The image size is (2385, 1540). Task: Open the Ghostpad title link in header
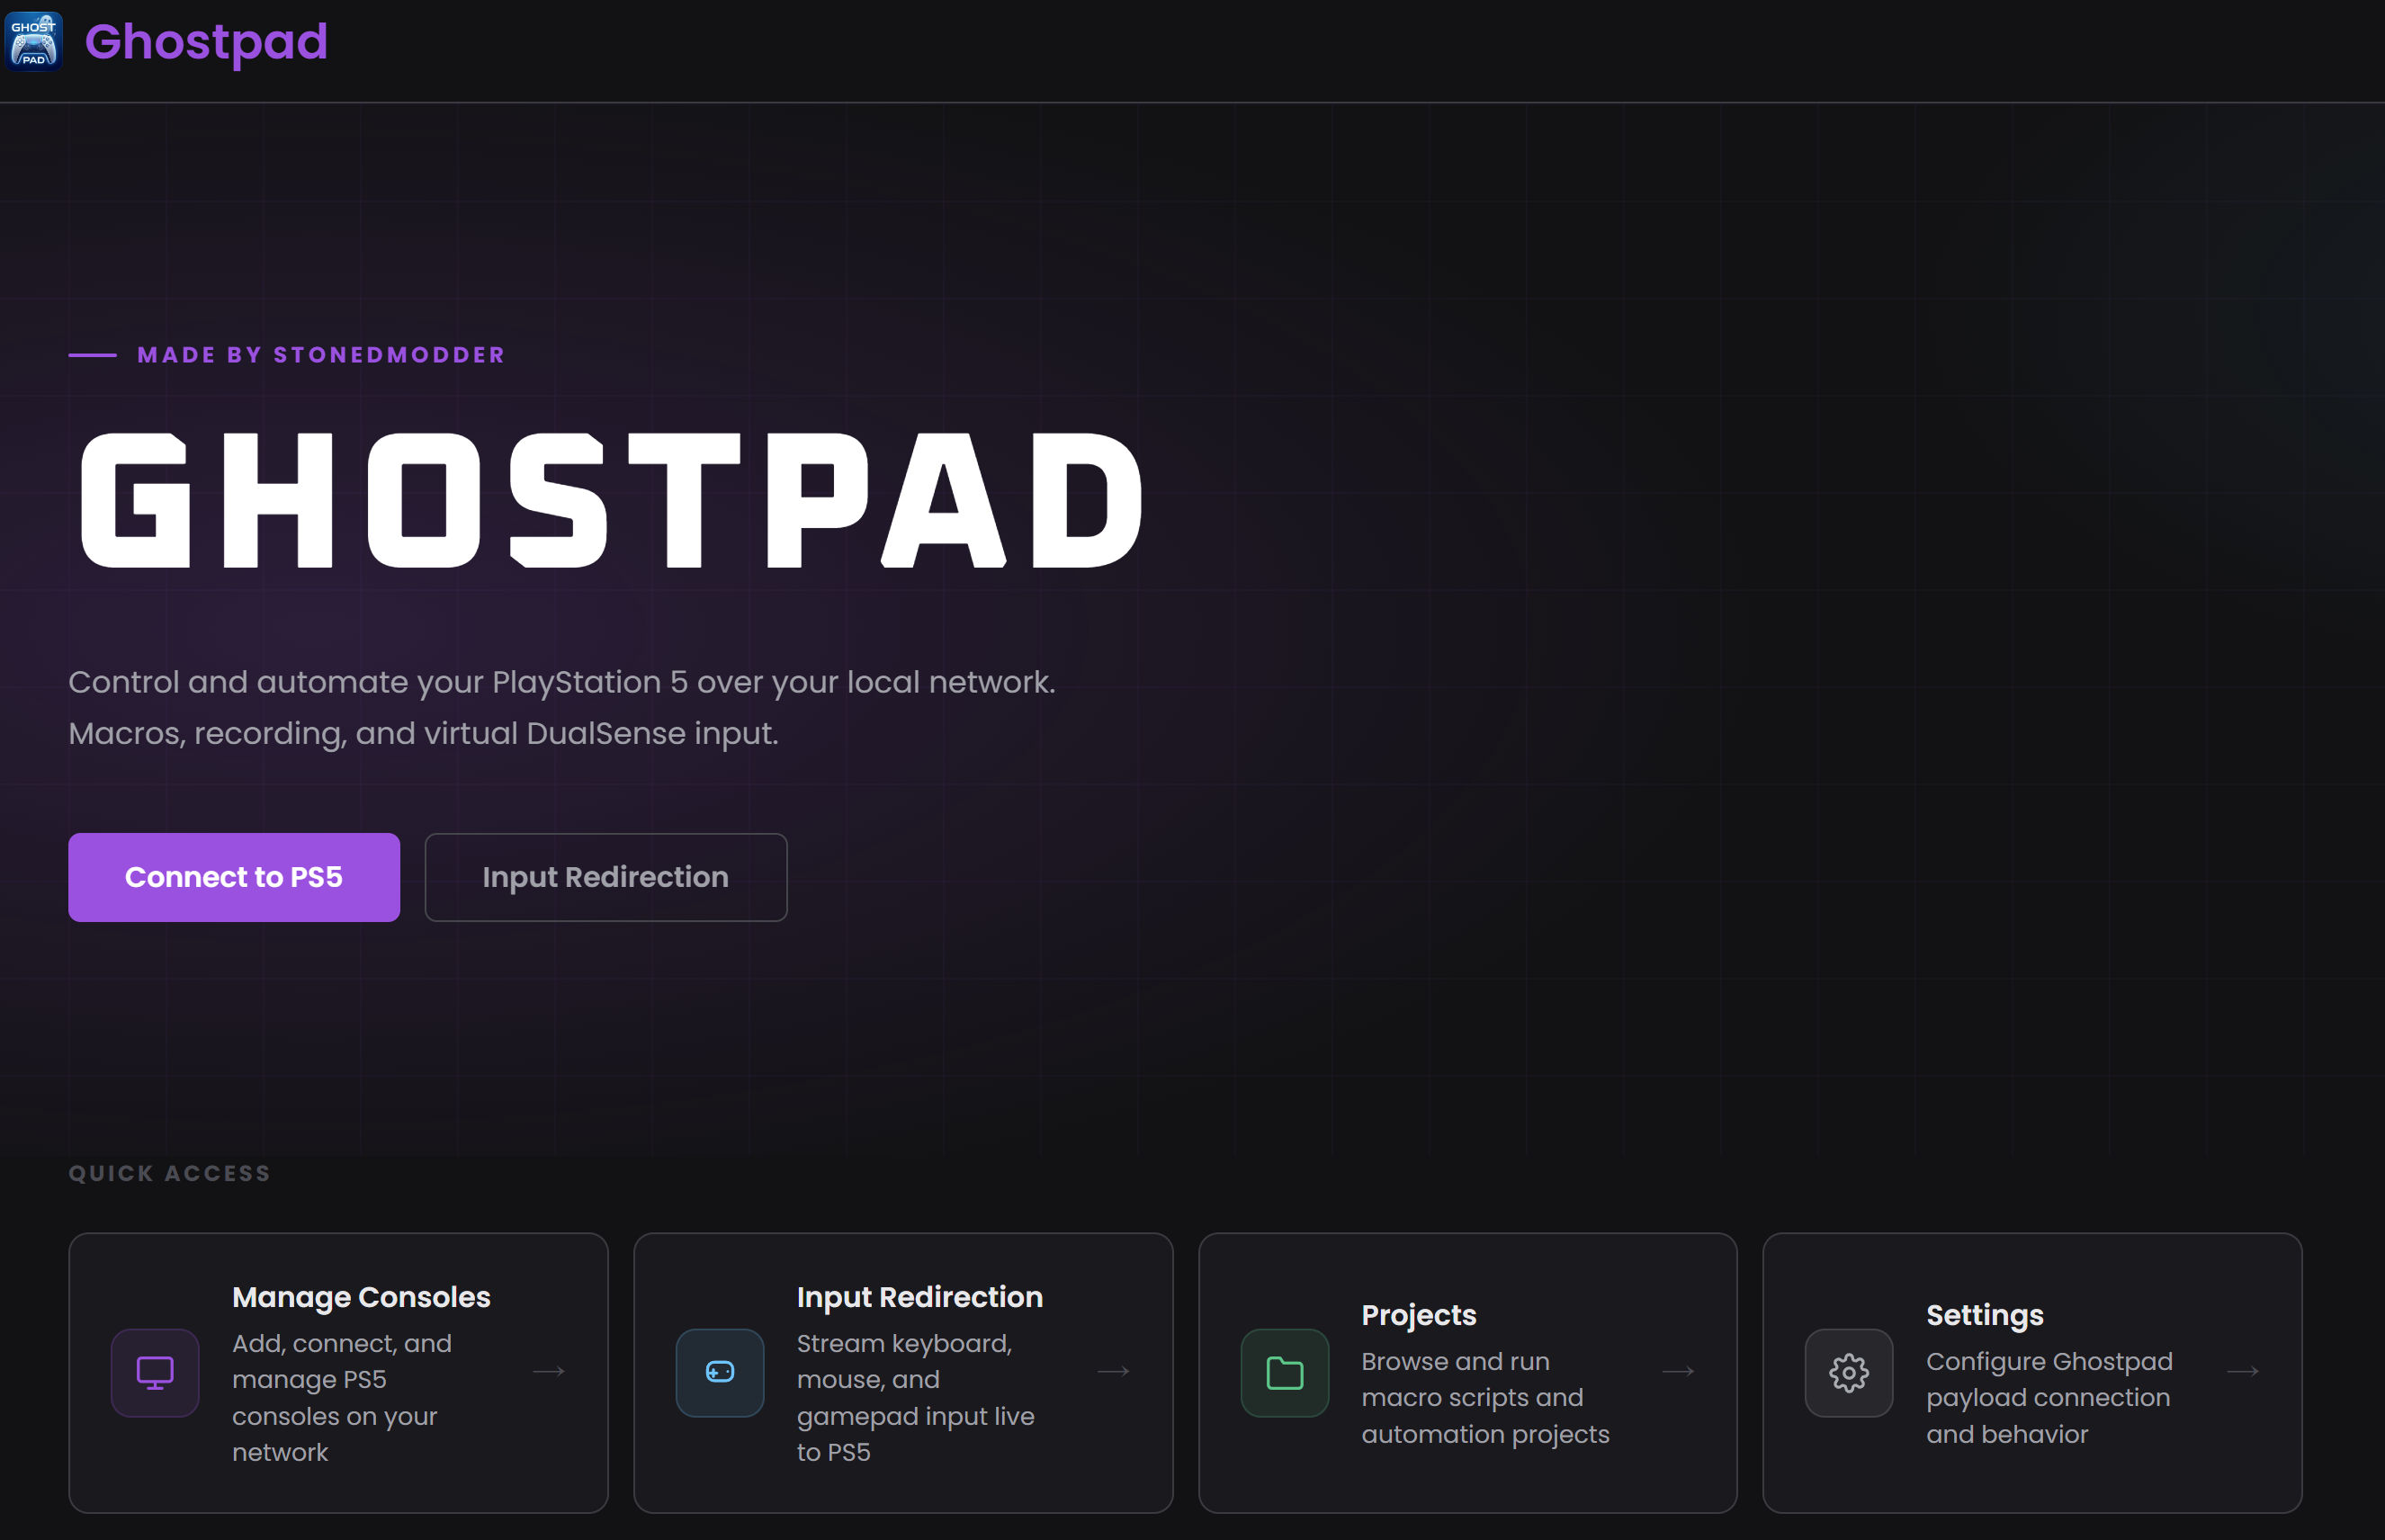click(x=206, y=42)
